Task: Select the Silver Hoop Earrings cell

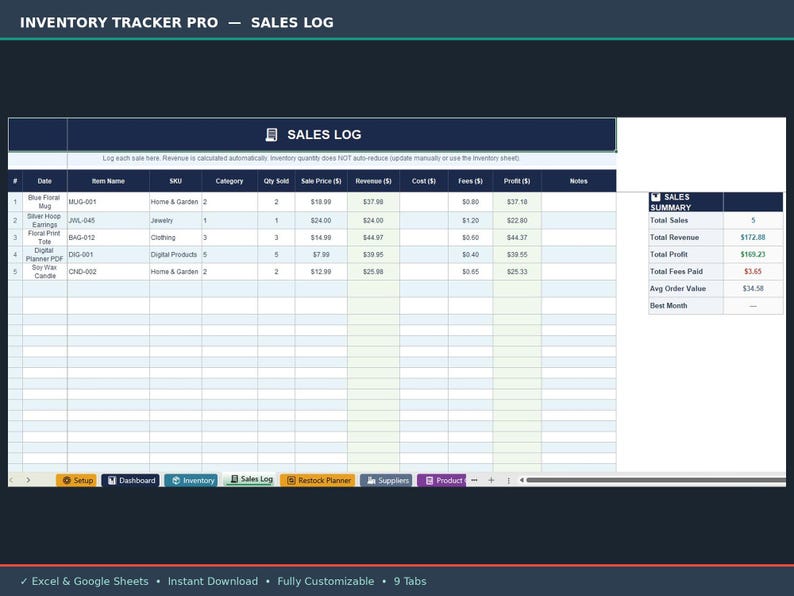Action: click(45, 220)
